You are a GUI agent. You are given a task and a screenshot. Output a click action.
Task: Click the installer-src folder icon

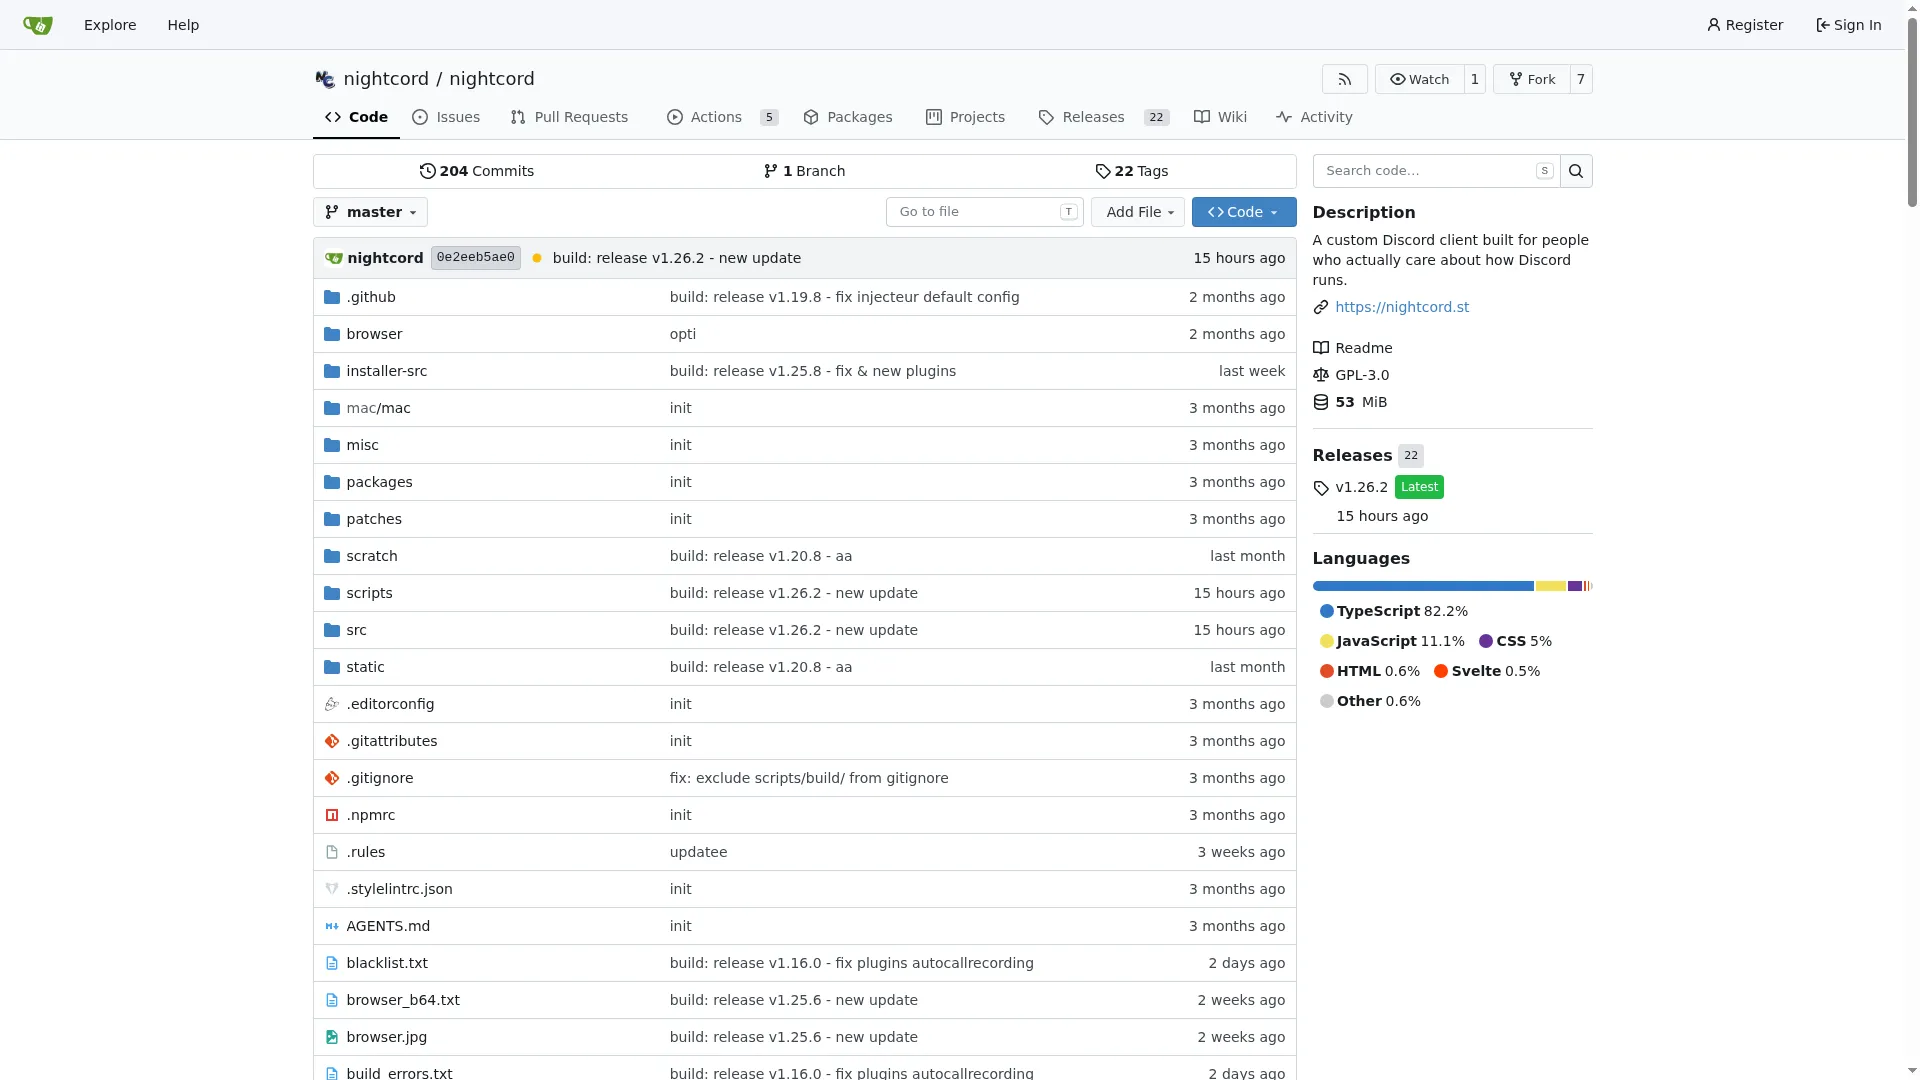pos(332,371)
